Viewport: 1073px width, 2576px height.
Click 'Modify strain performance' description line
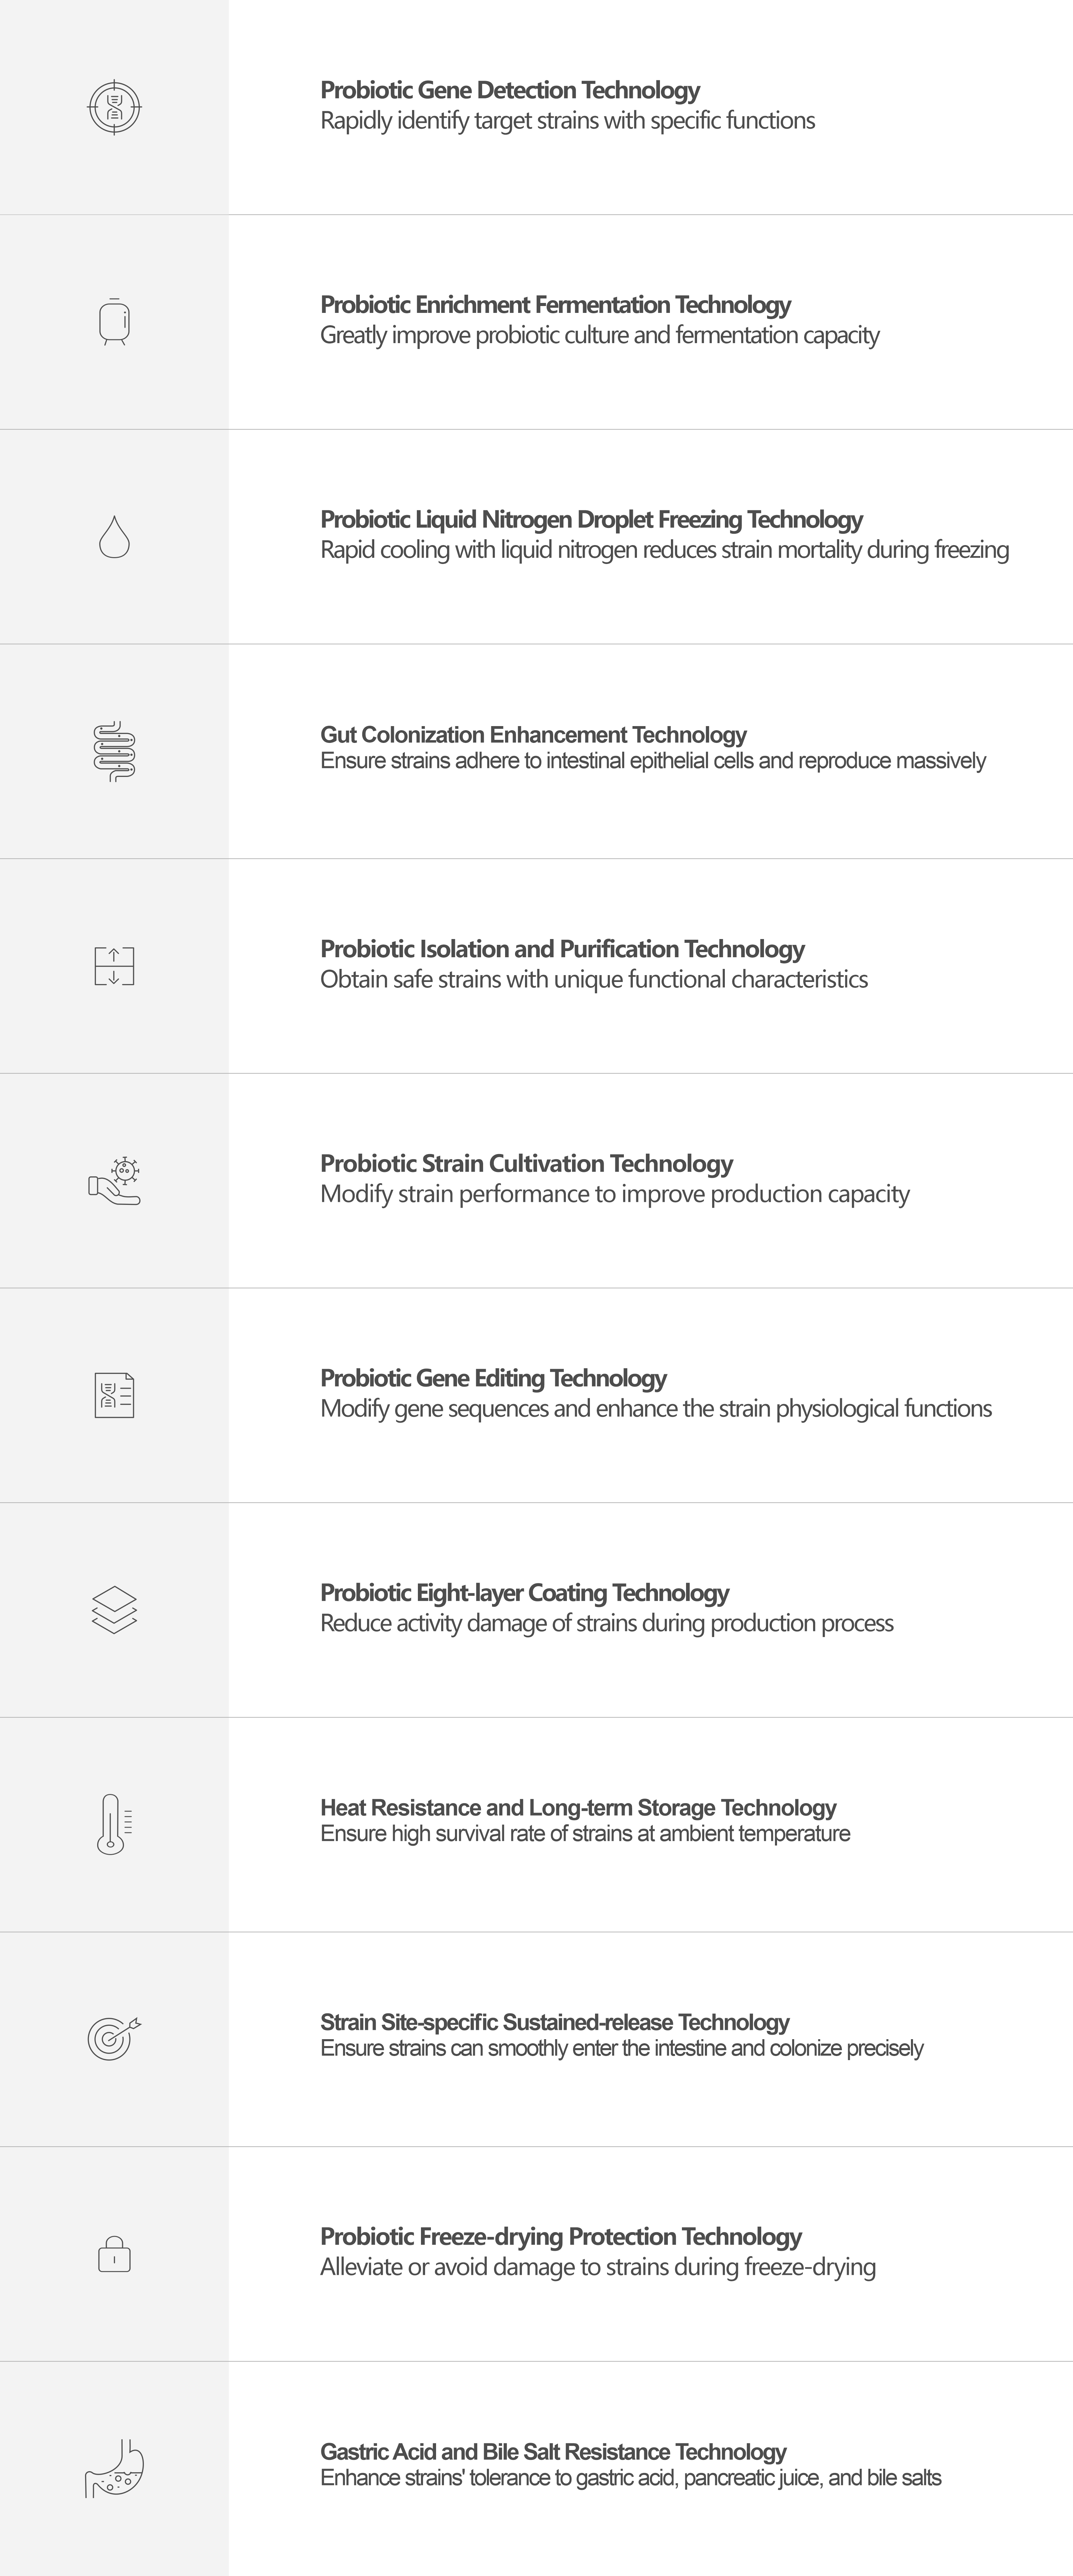point(614,1194)
